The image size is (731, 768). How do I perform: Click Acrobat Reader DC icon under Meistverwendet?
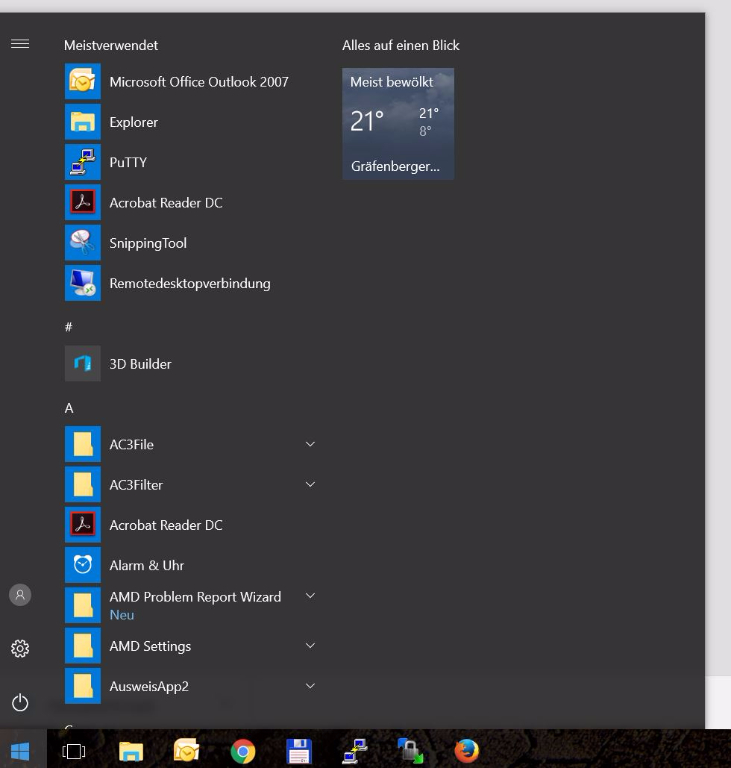click(x=83, y=202)
